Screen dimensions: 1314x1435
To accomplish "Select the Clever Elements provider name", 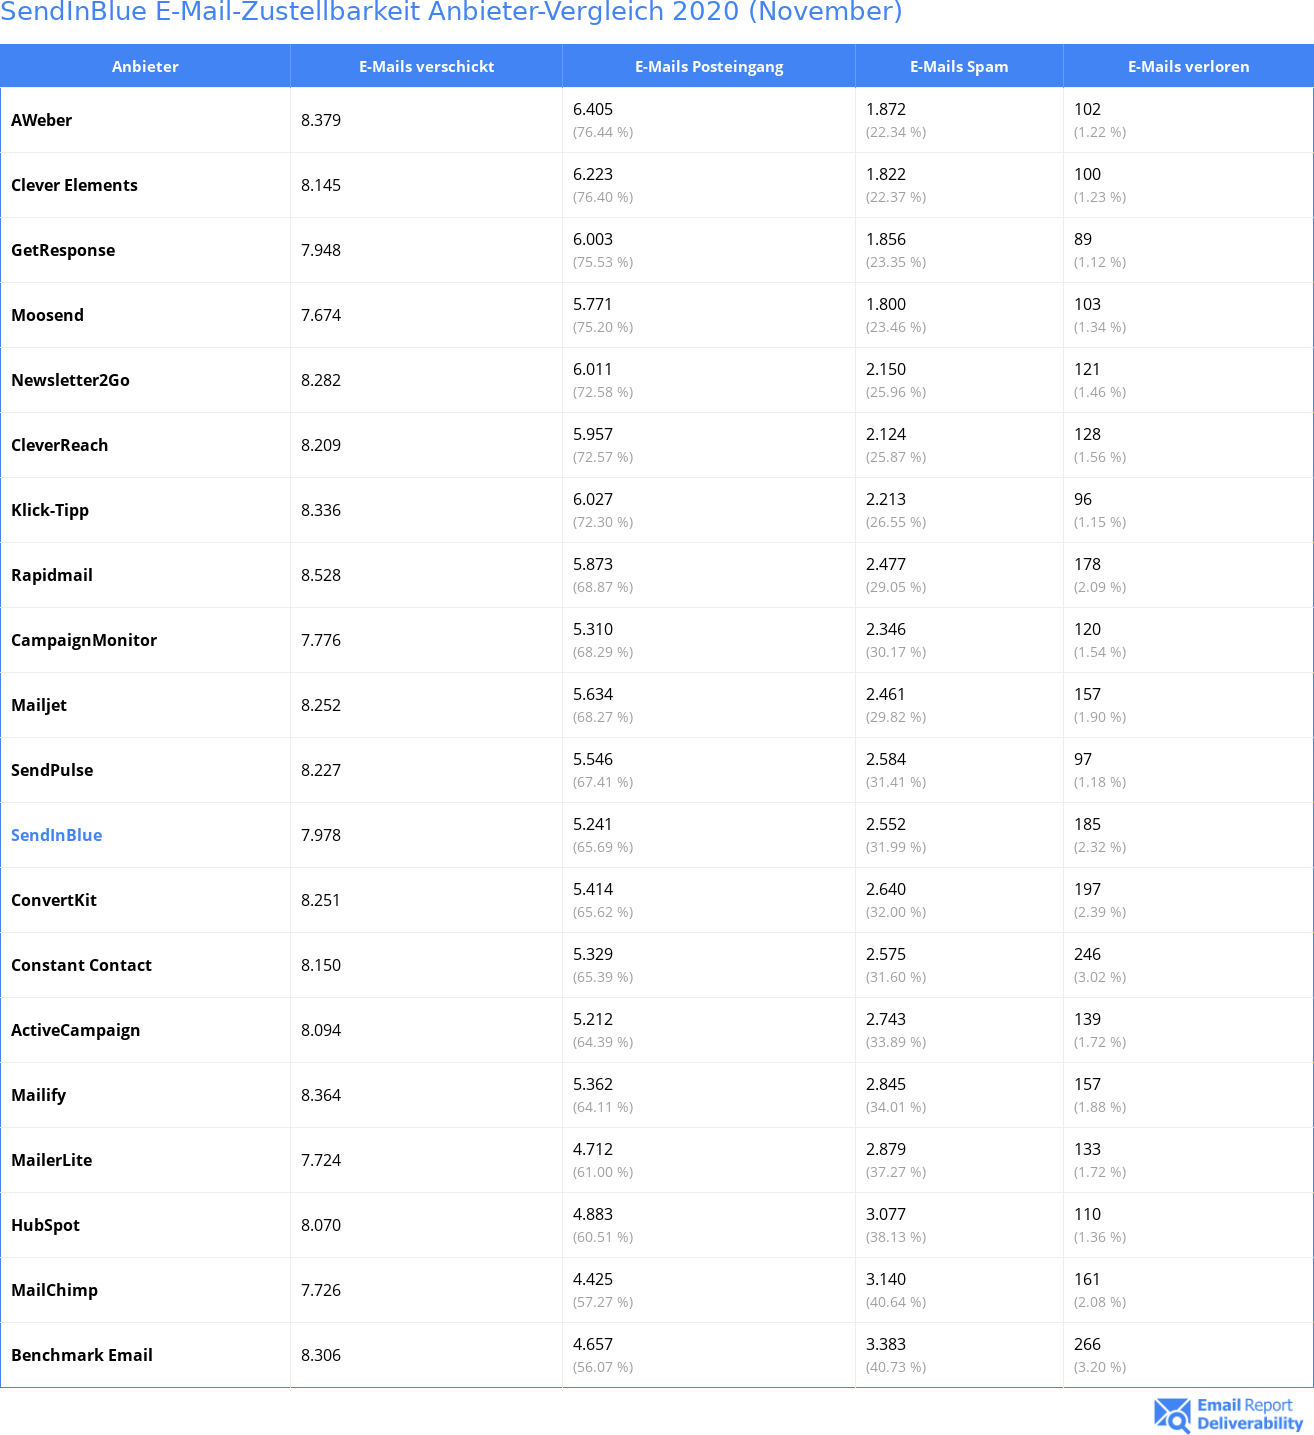I will (x=74, y=185).
